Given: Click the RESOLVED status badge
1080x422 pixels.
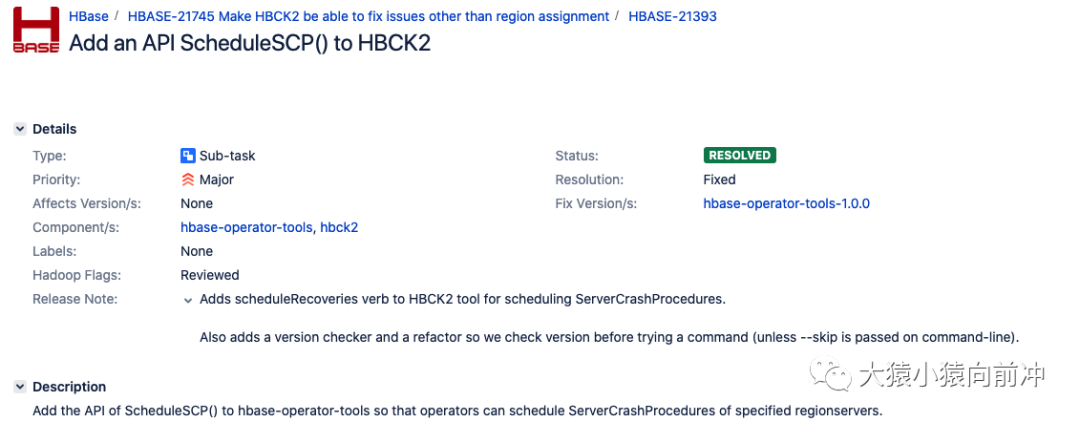Looking at the screenshot, I should [739, 155].
